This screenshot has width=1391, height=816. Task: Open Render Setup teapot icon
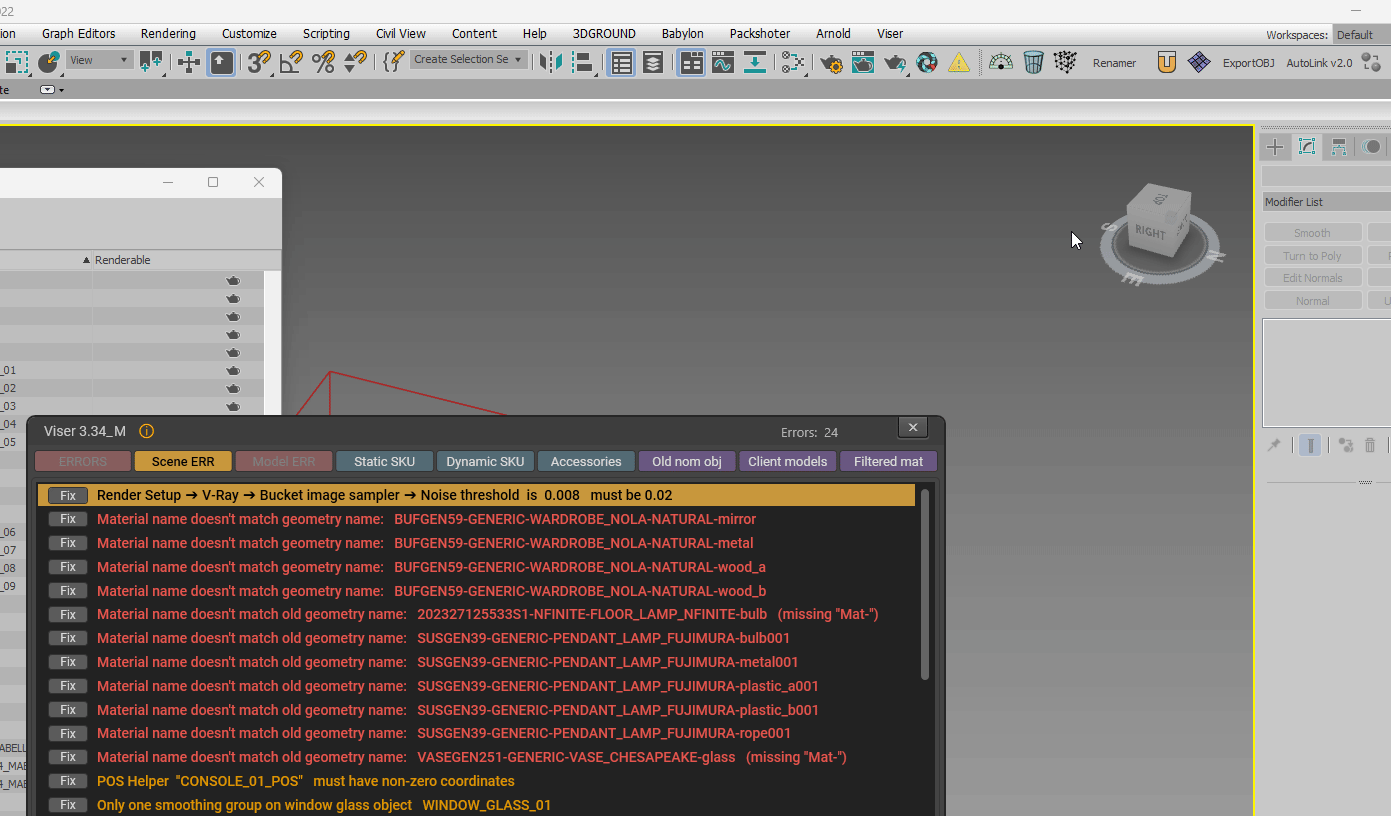[831, 63]
